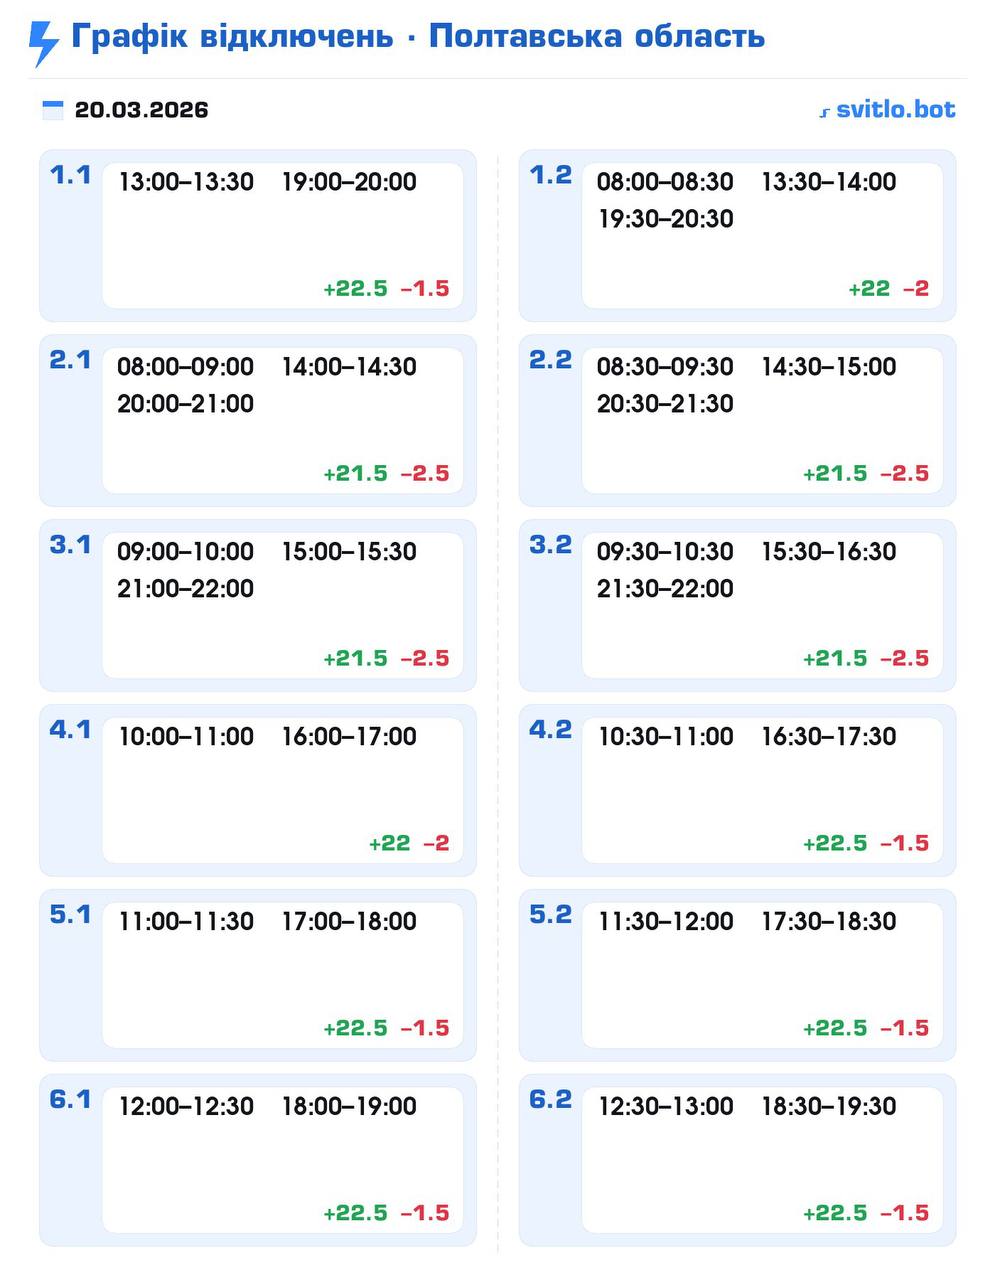Click the small icon before svitlo.bot
Viewport: 995px width, 1280px height.
825,112
